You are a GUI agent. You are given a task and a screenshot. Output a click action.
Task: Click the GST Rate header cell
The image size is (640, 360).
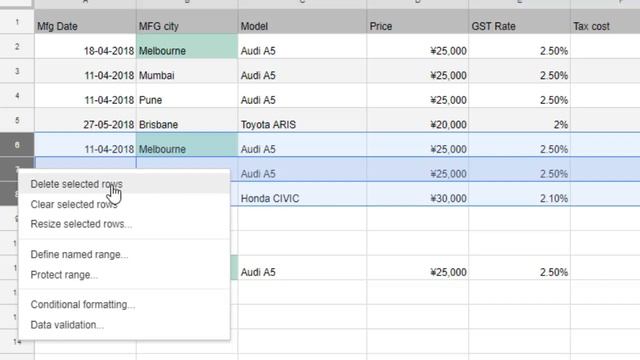pyautogui.click(x=519, y=22)
